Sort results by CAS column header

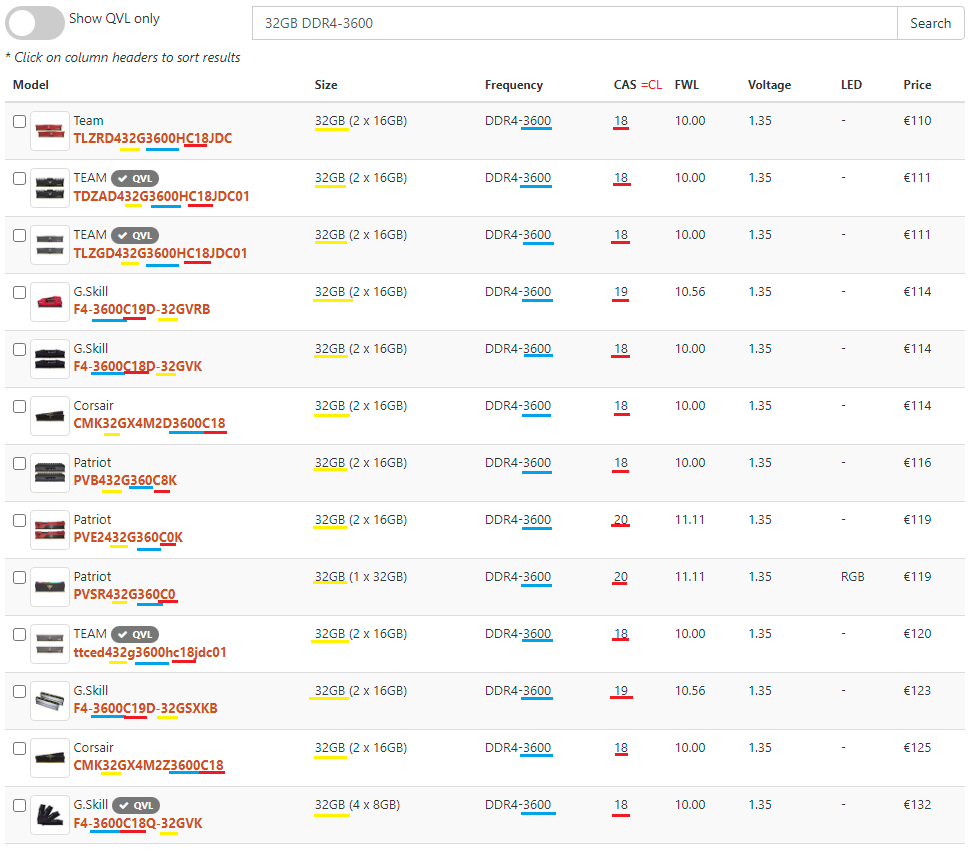(x=625, y=85)
